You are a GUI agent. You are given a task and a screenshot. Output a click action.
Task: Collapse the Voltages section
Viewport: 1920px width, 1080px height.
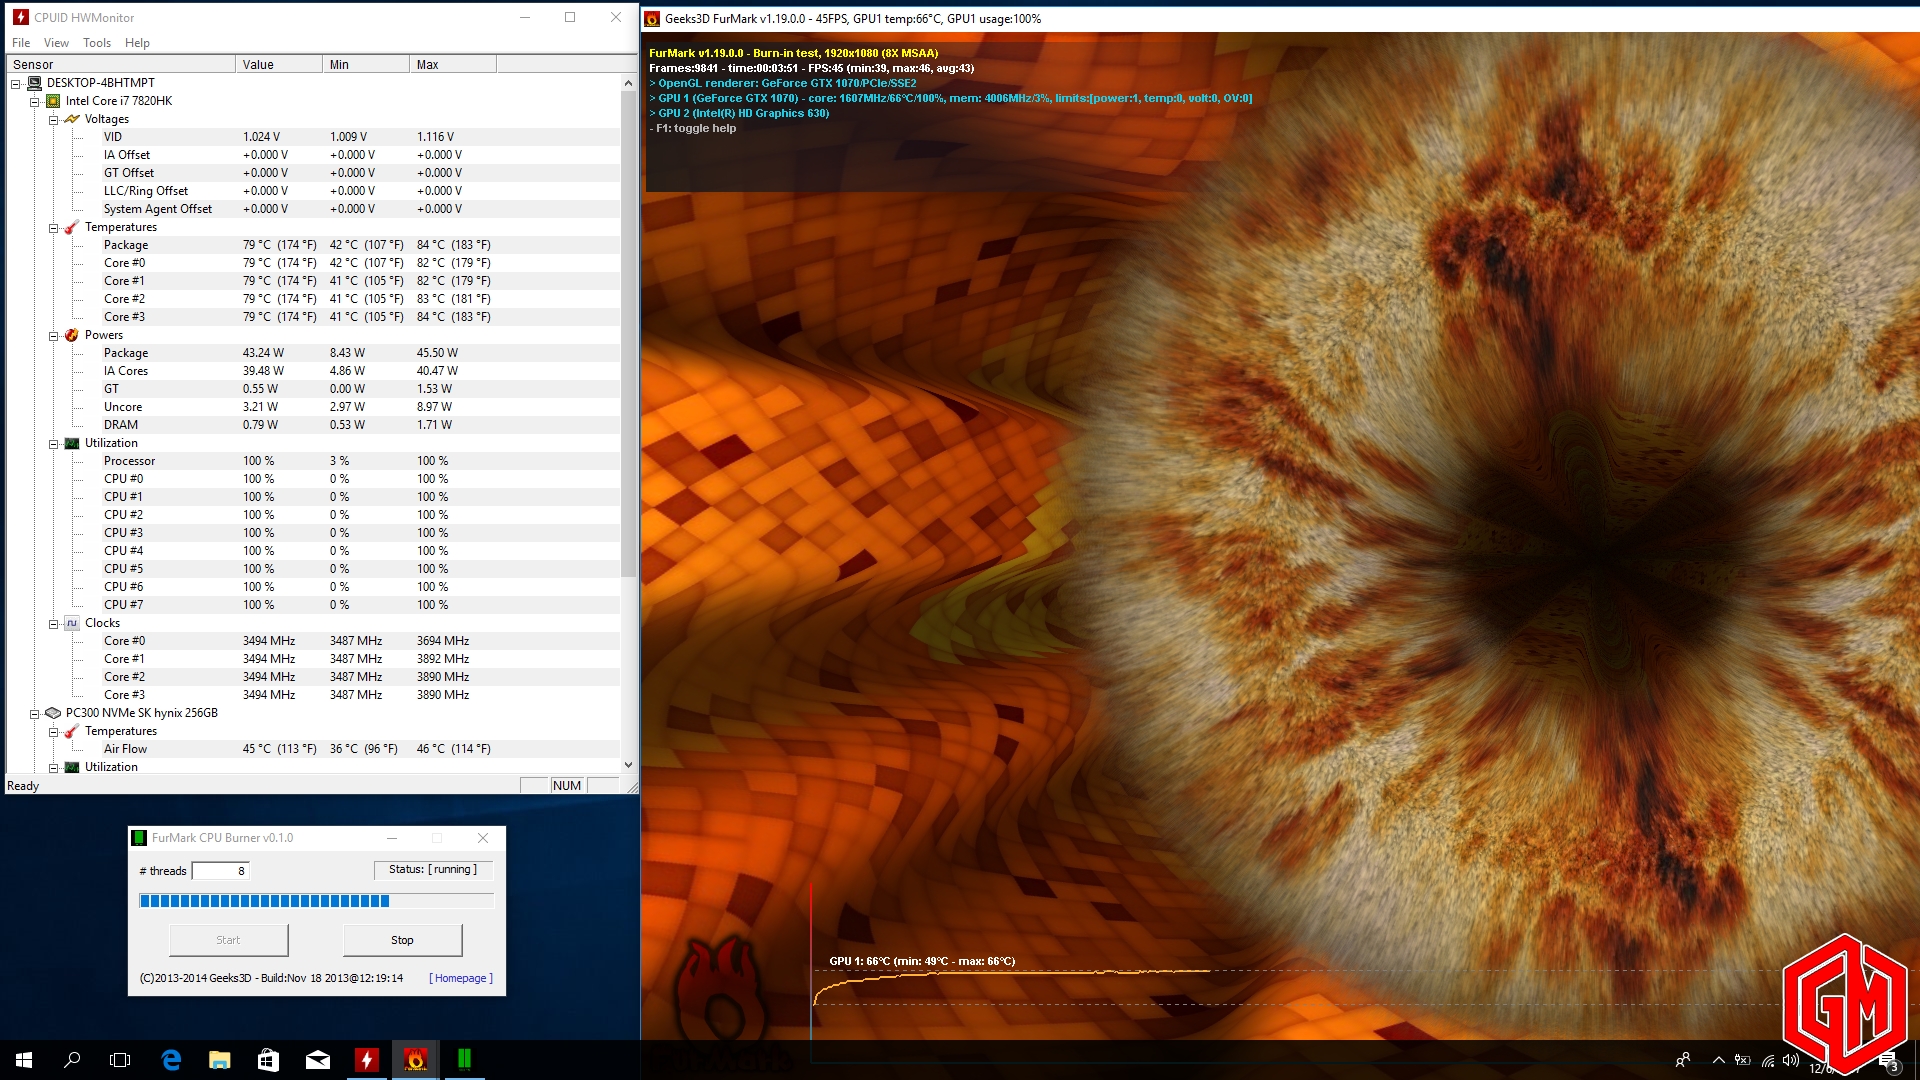click(x=54, y=120)
